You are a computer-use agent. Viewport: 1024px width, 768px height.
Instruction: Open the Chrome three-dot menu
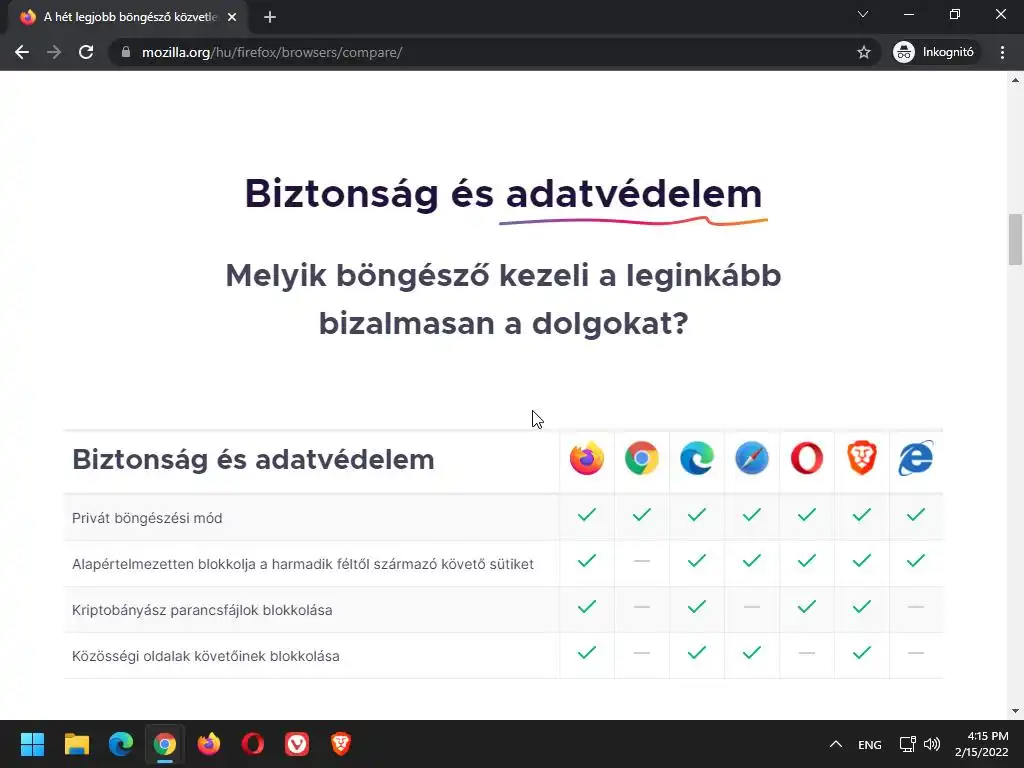[x=1002, y=52]
